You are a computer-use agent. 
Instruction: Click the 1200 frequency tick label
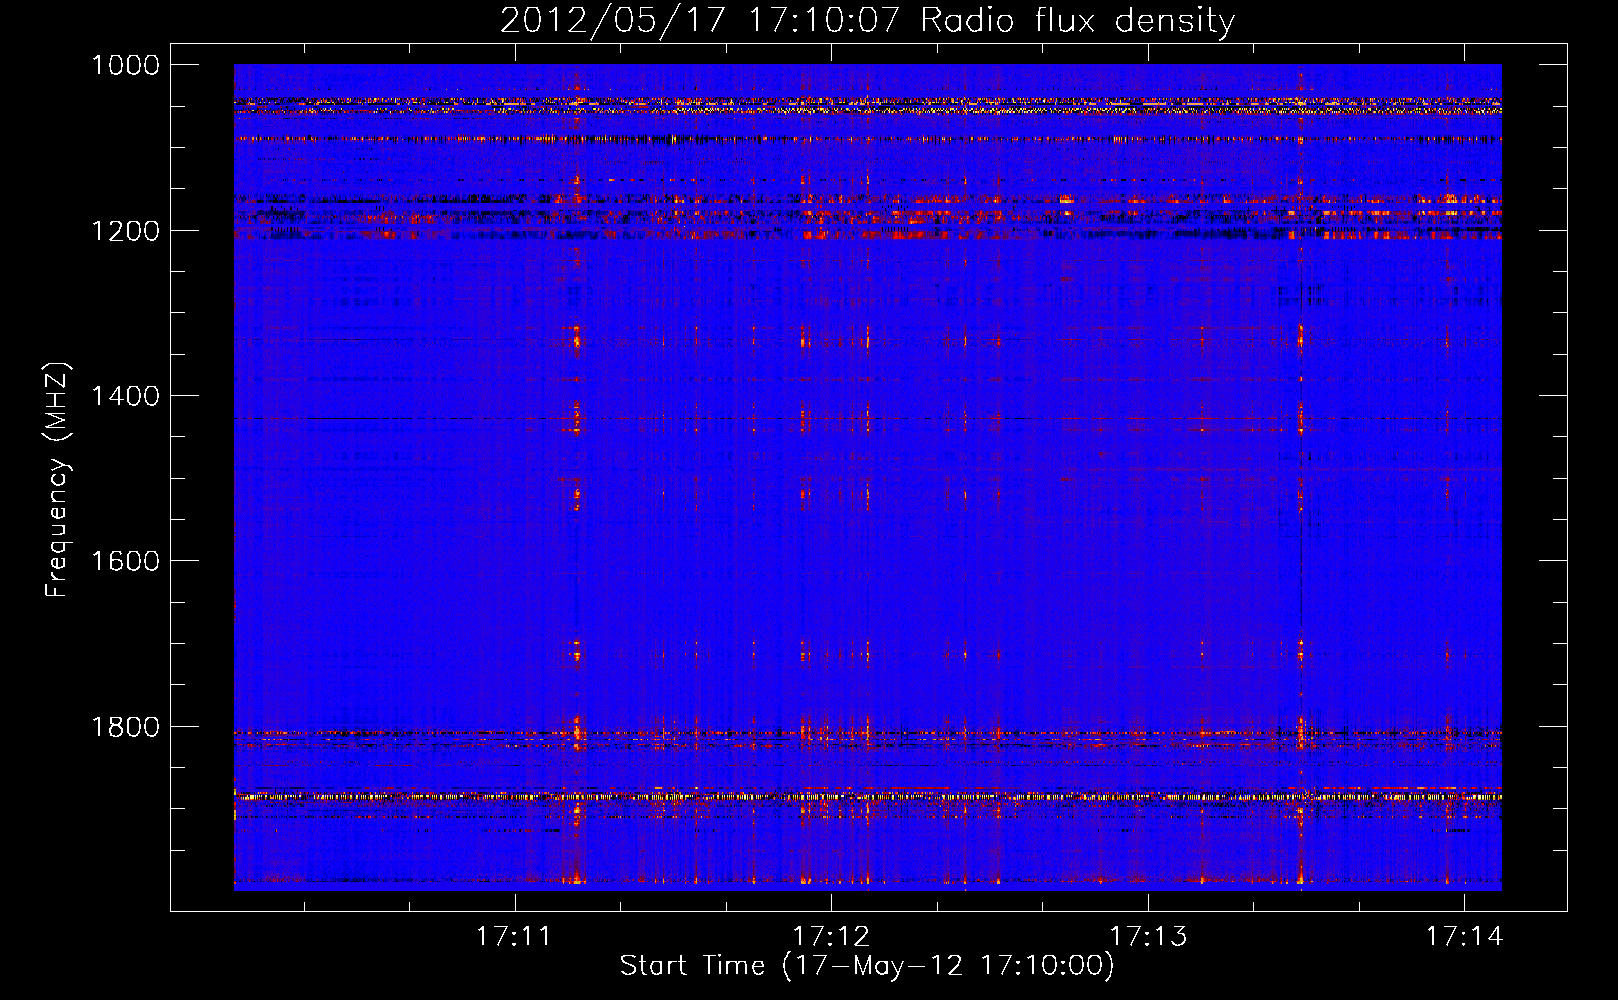pos(125,231)
